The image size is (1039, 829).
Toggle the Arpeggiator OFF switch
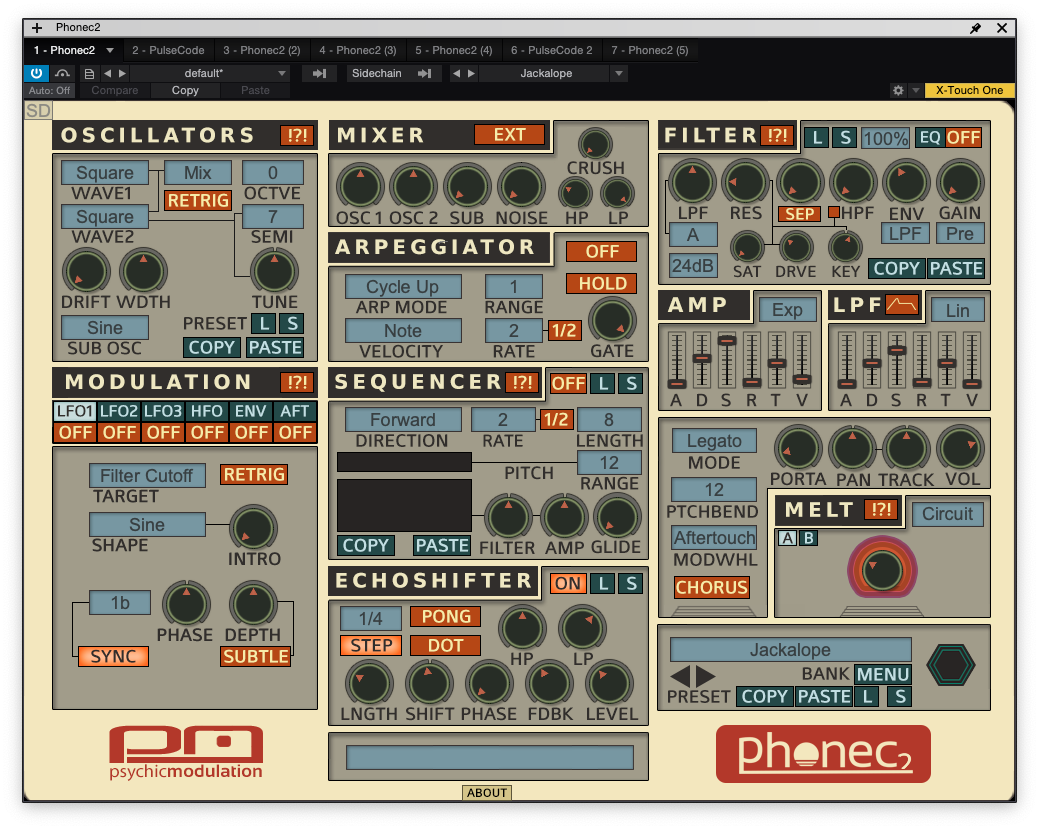coord(602,252)
